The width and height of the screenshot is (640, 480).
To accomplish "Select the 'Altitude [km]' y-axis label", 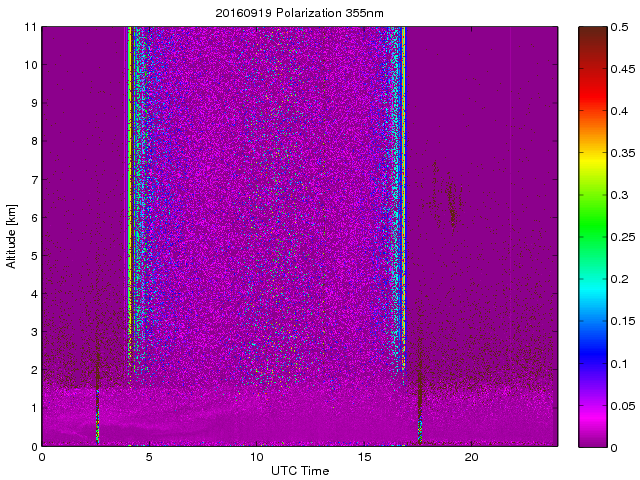I will pyautogui.click(x=12, y=236).
